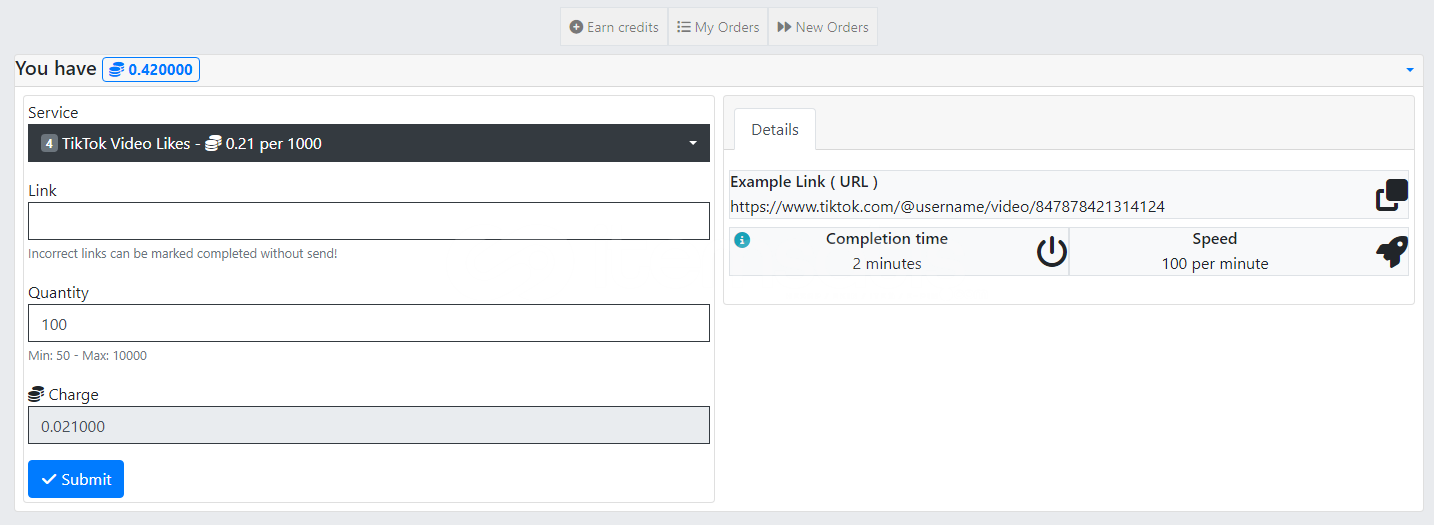Click into the Quantity field

tap(368, 323)
